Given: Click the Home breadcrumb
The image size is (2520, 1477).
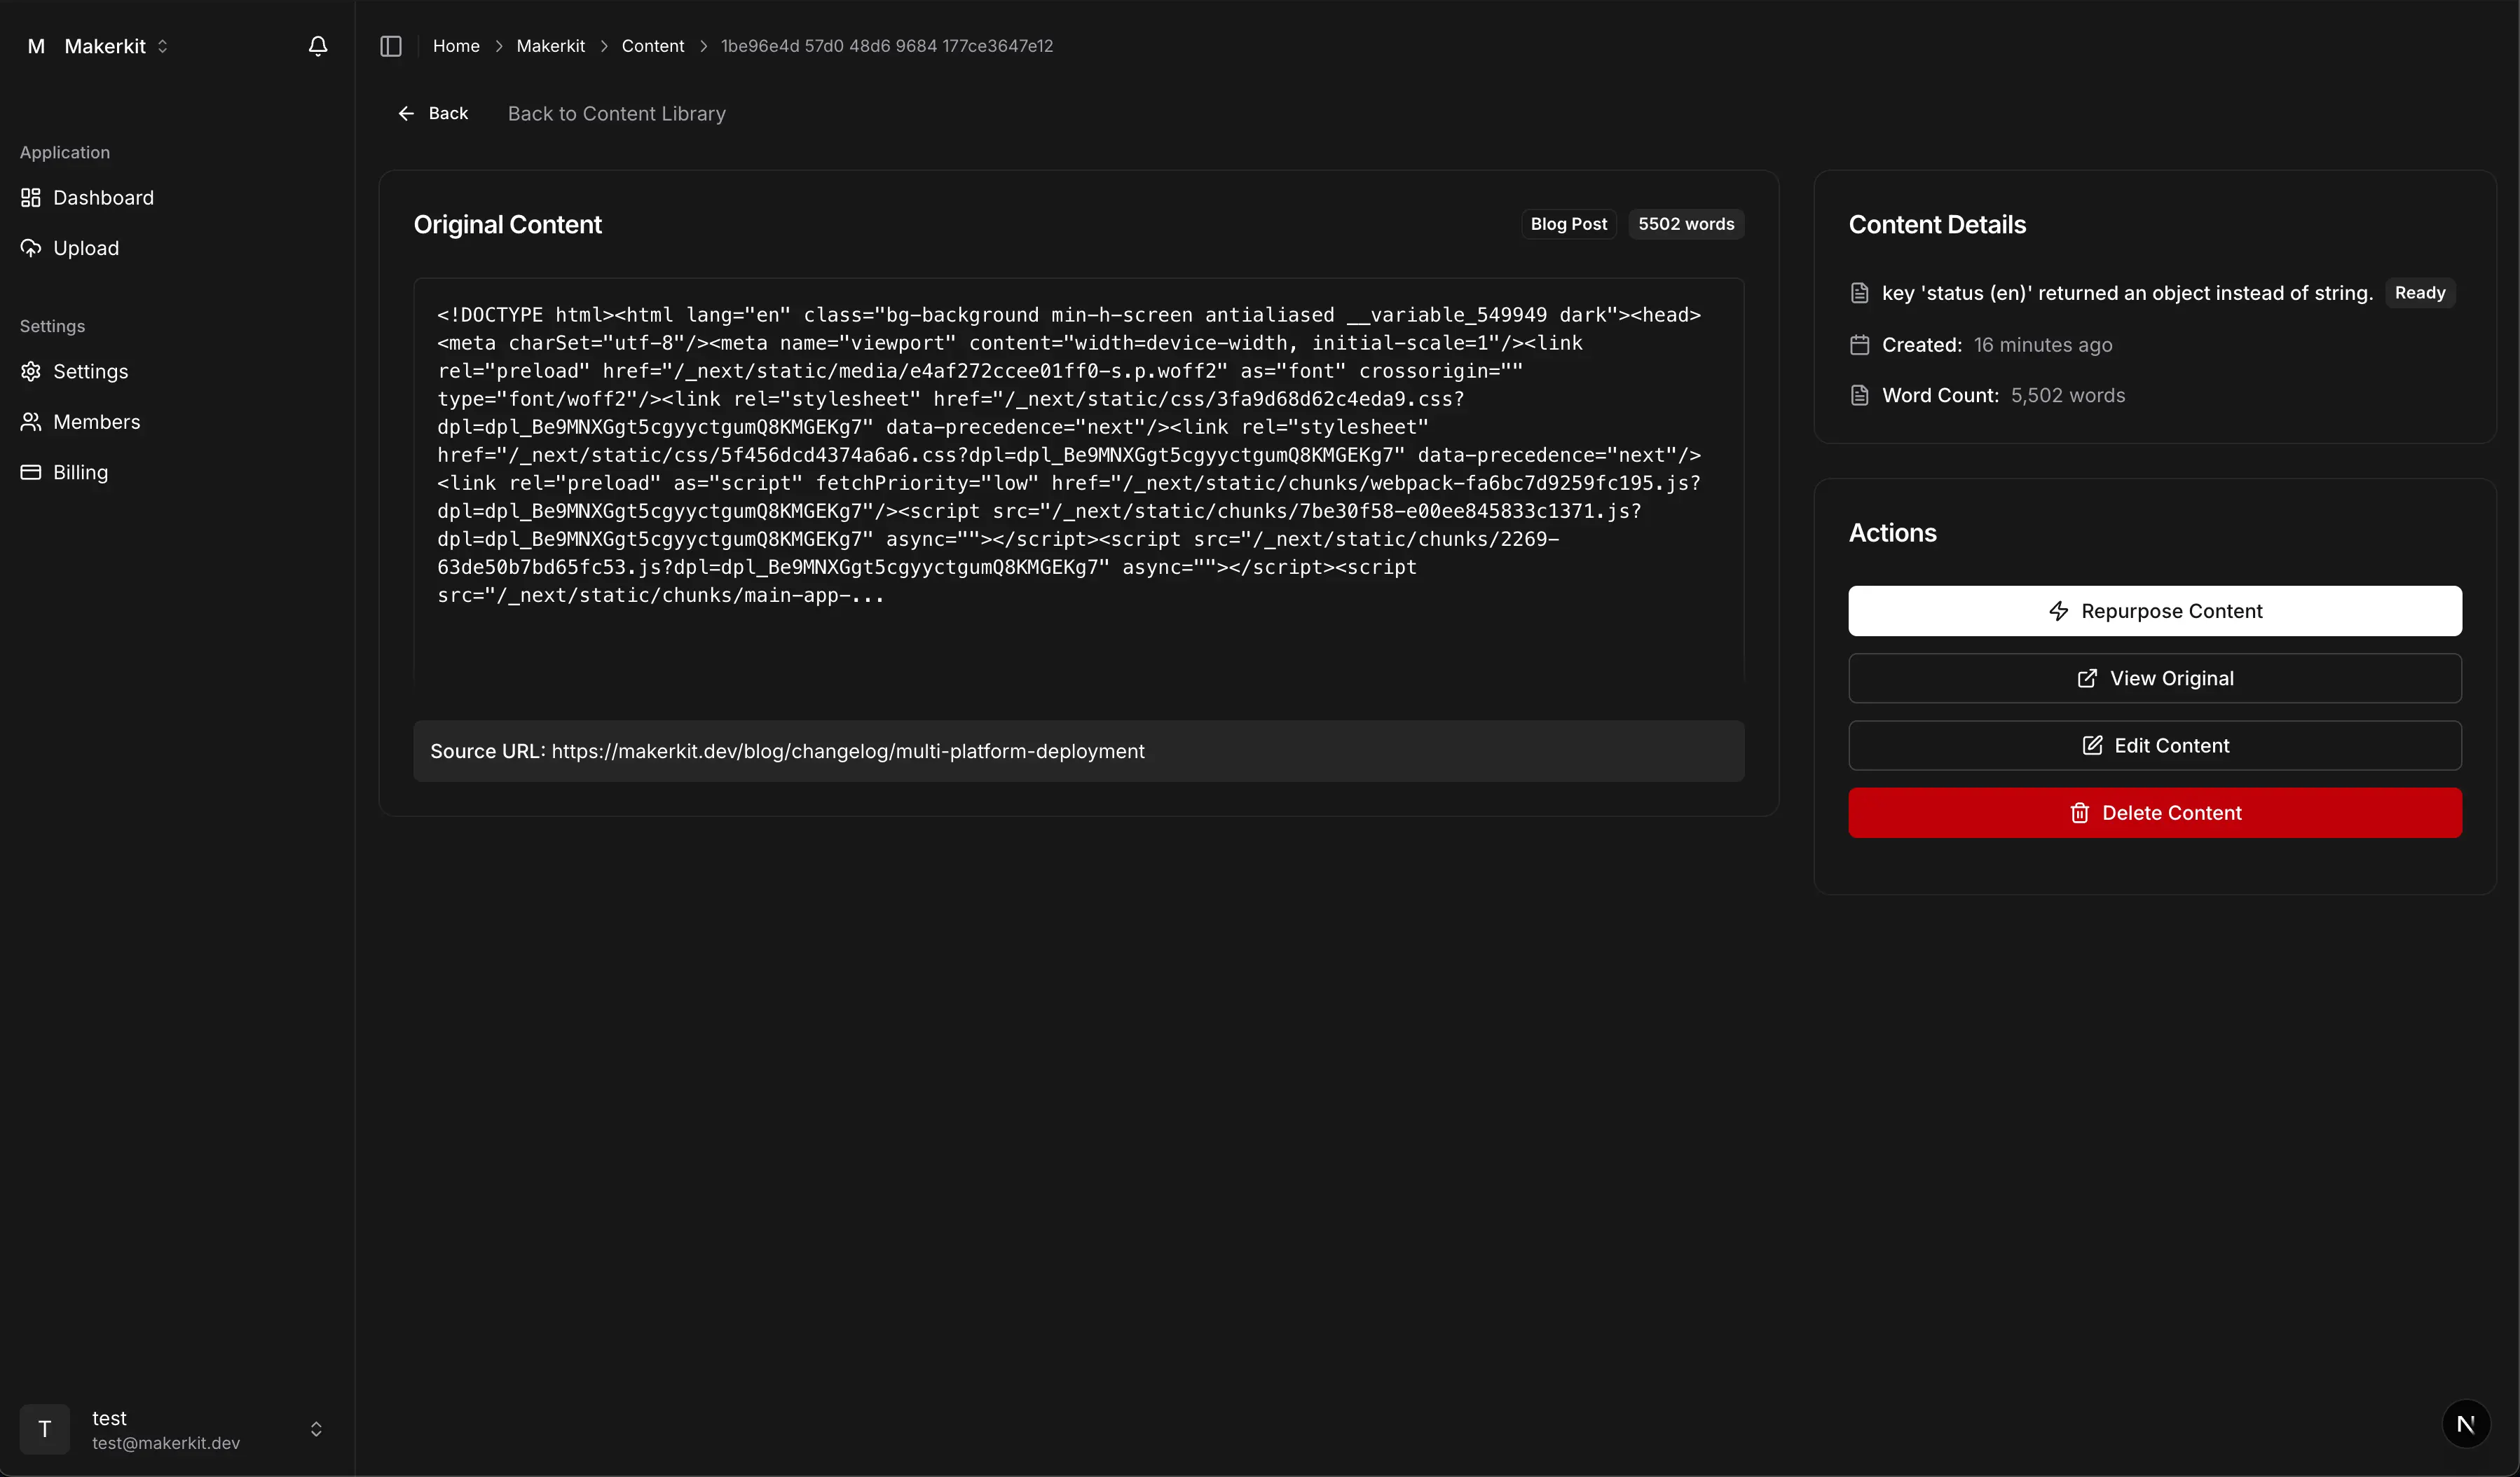Looking at the screenshot, I should click(x=456, y=46).
